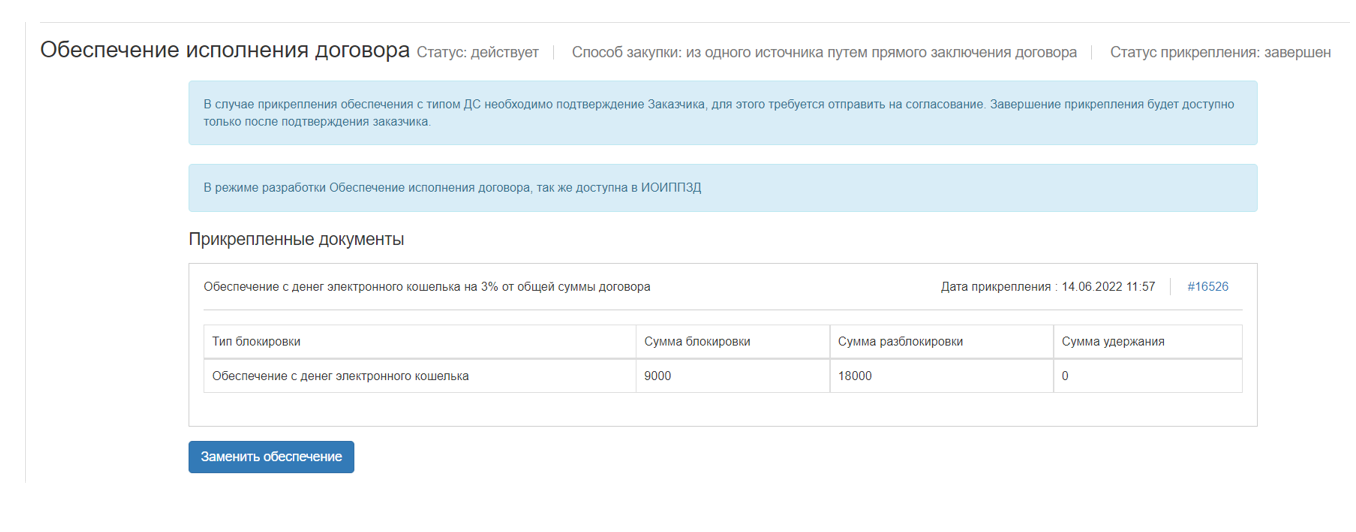Viewport: 1356px width, 532px height.
Task: Click the "Способ закупки" text in header
Action: [x=823, y=52]
